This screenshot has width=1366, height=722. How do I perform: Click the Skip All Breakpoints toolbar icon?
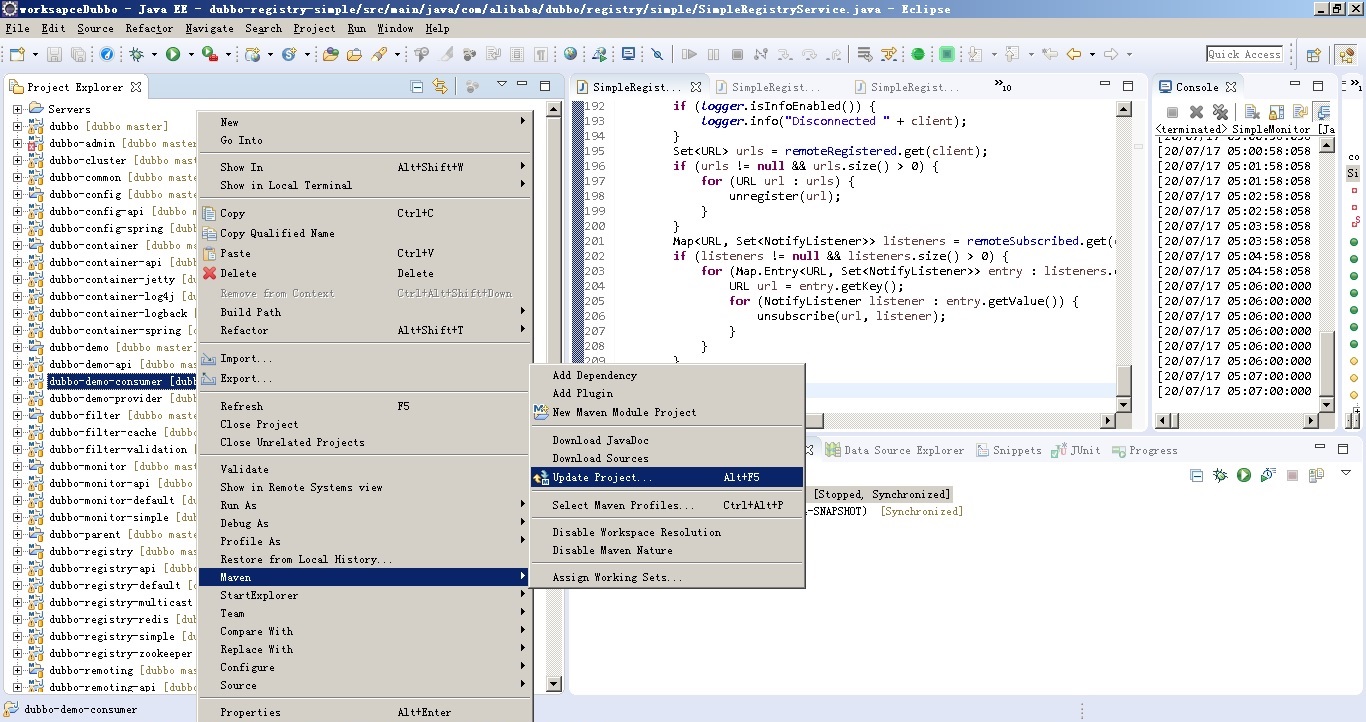click(657, 54)
